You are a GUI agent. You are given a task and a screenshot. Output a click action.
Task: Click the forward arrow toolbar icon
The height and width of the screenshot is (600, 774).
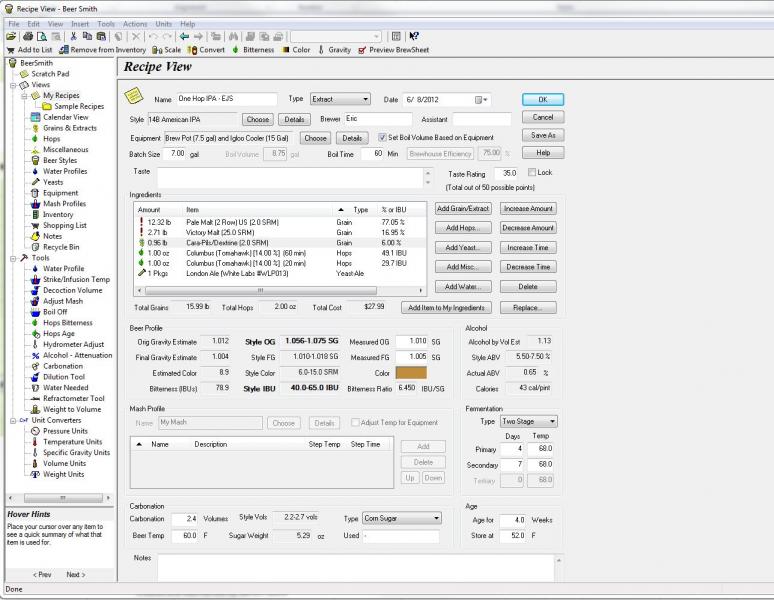pos(198,37)
